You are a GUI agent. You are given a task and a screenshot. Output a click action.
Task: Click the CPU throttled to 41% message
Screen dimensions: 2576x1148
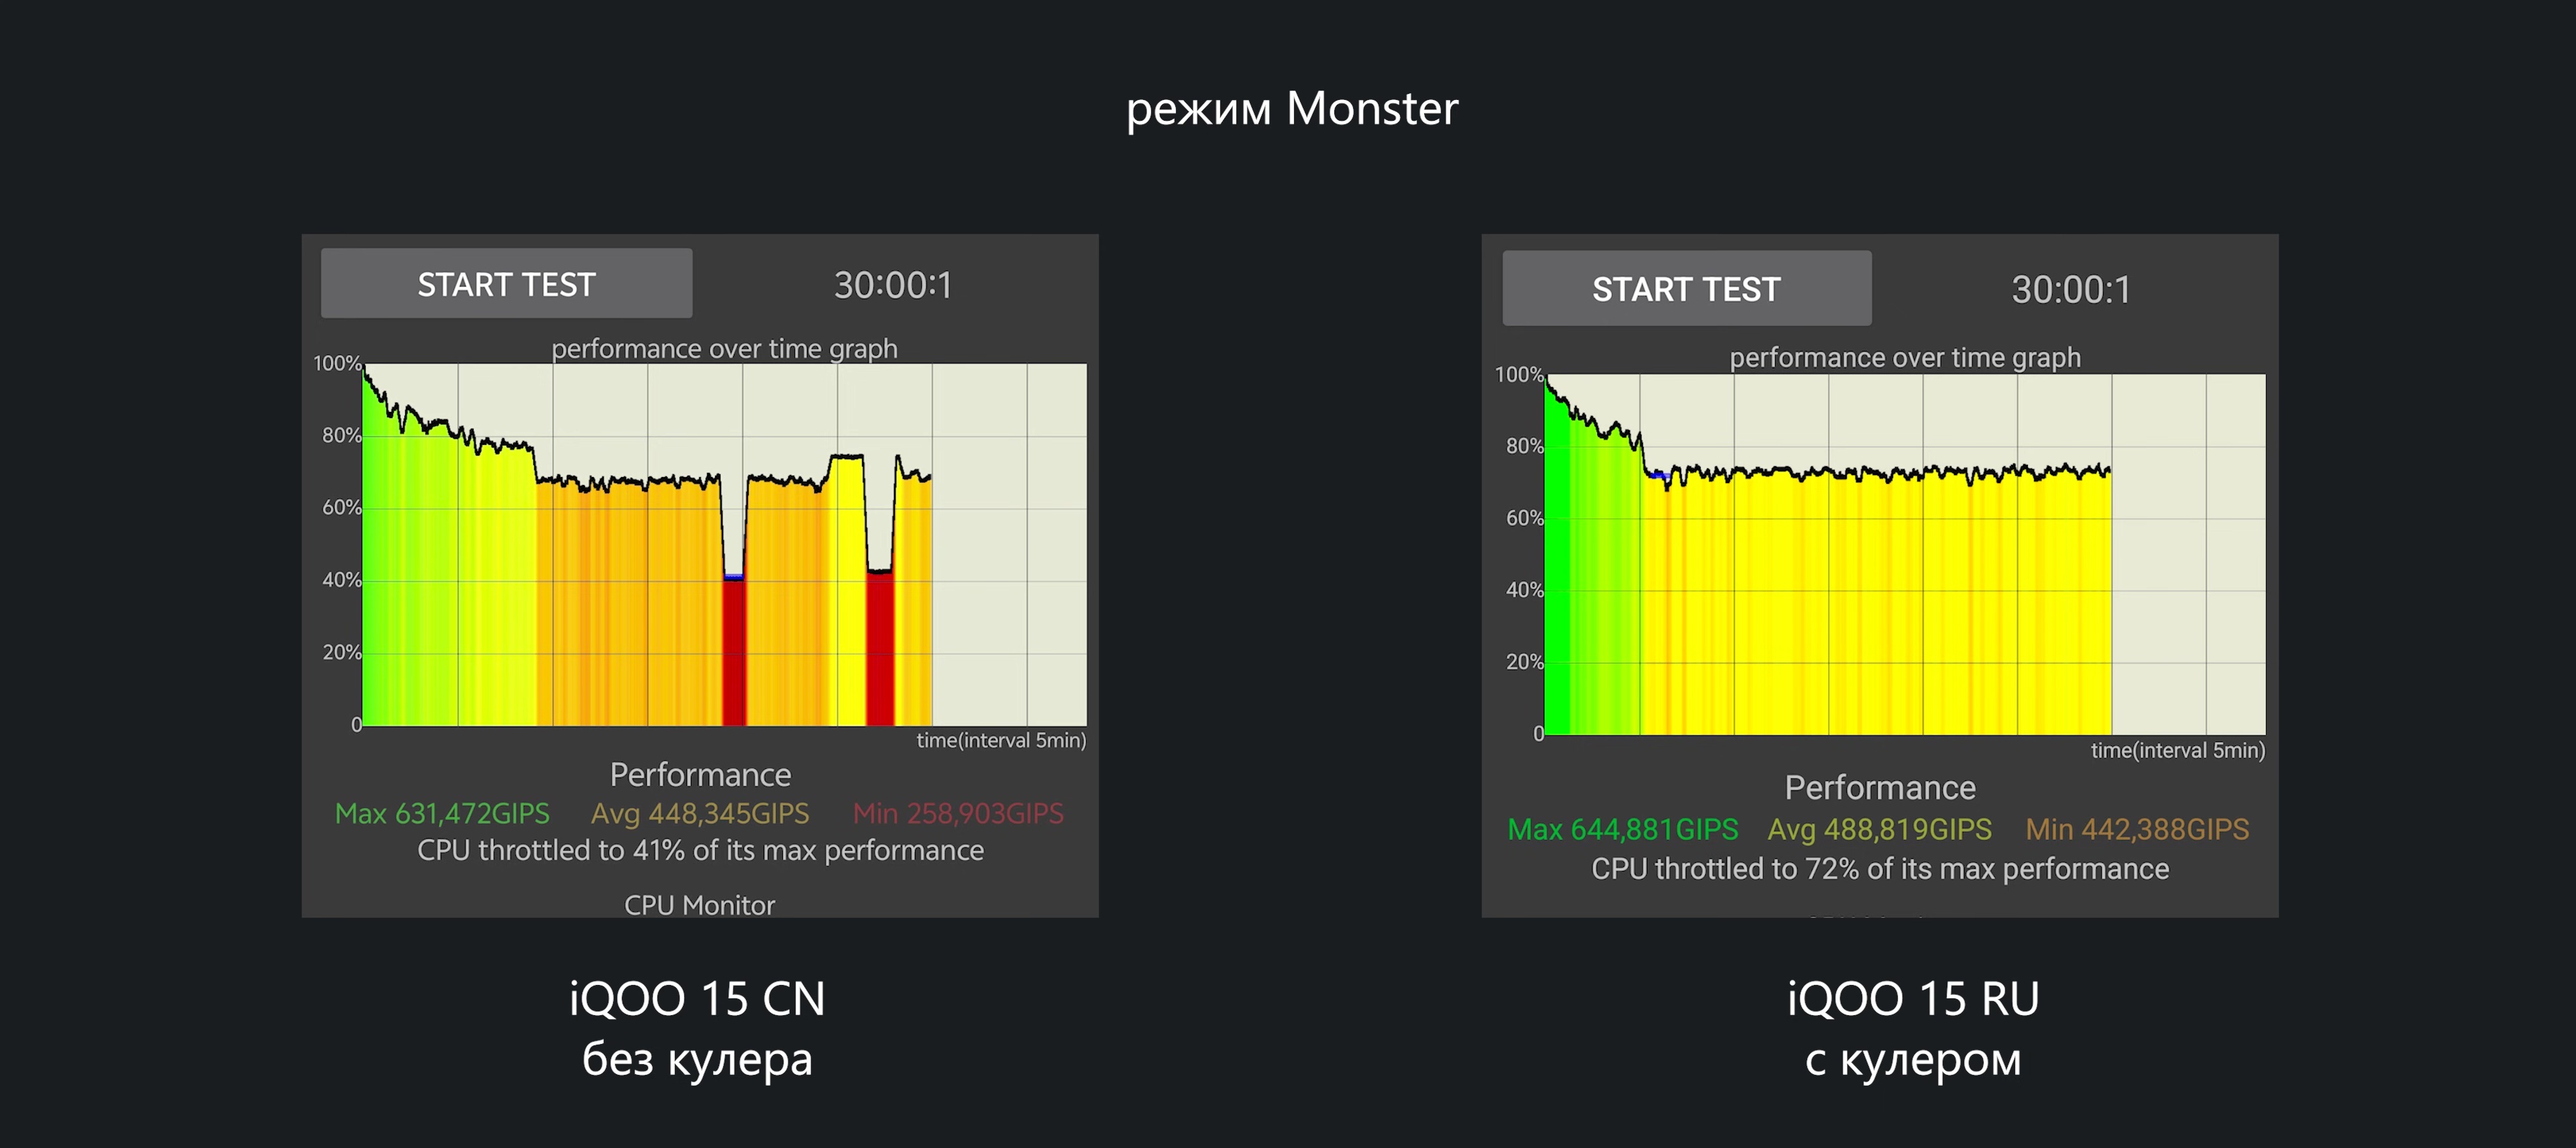pyautogui.click(x=700, y=850)
